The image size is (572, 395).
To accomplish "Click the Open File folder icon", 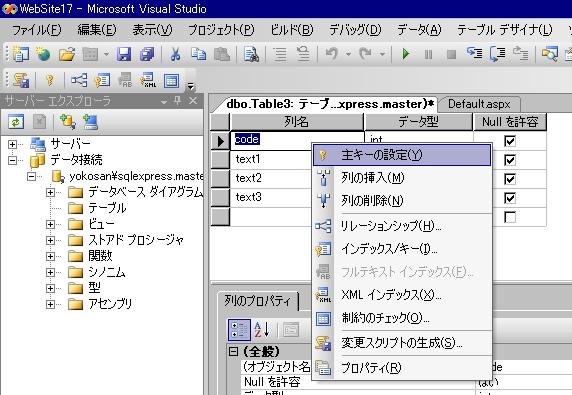I will pyautogui.click(x=67, y=54).
